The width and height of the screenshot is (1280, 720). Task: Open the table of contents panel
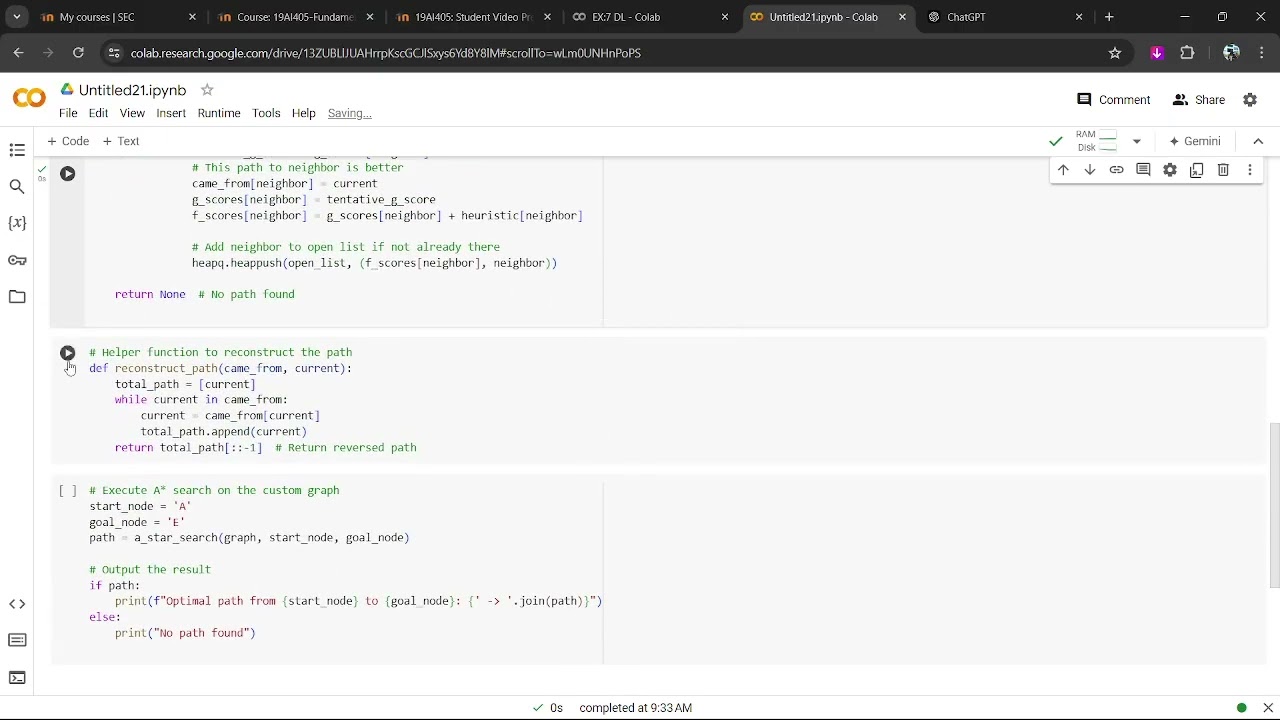tap(17, 150)
